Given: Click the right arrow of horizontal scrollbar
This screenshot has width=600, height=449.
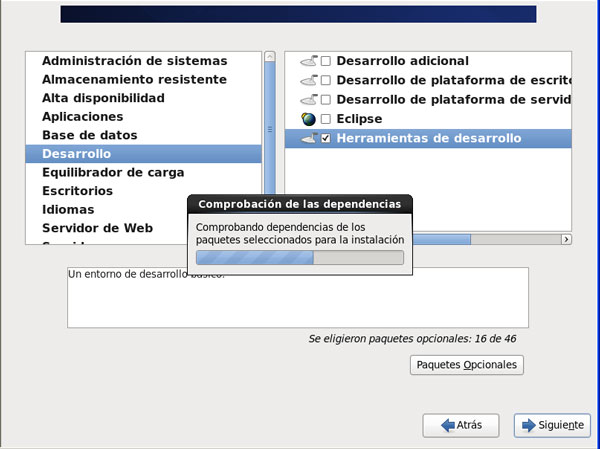Looking at the screenshot, I should [566, 240].
